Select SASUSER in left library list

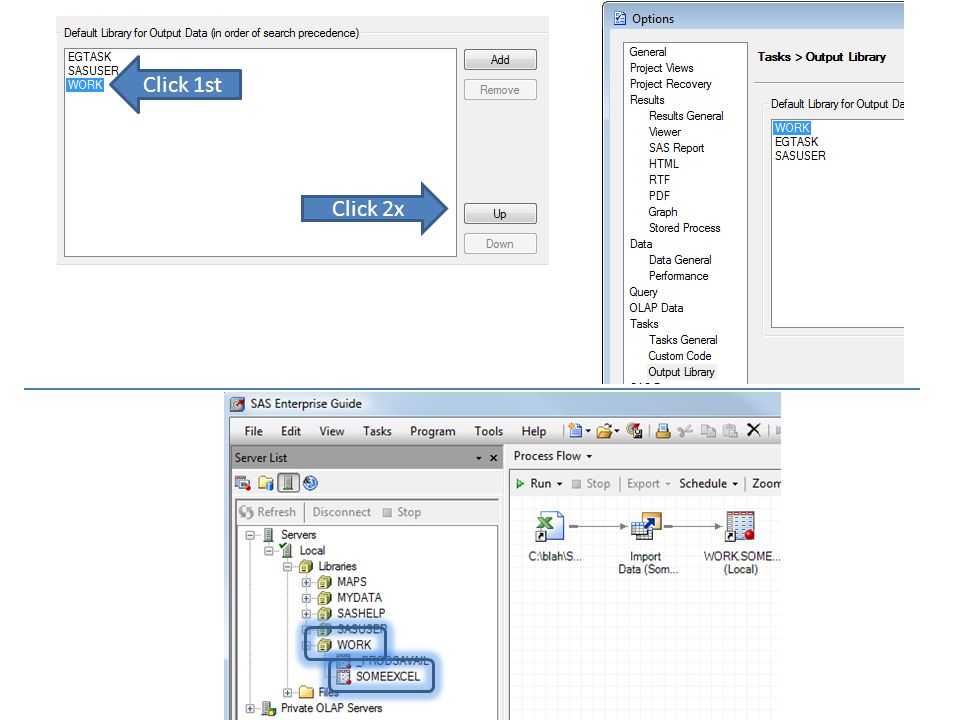click(93, 70)
